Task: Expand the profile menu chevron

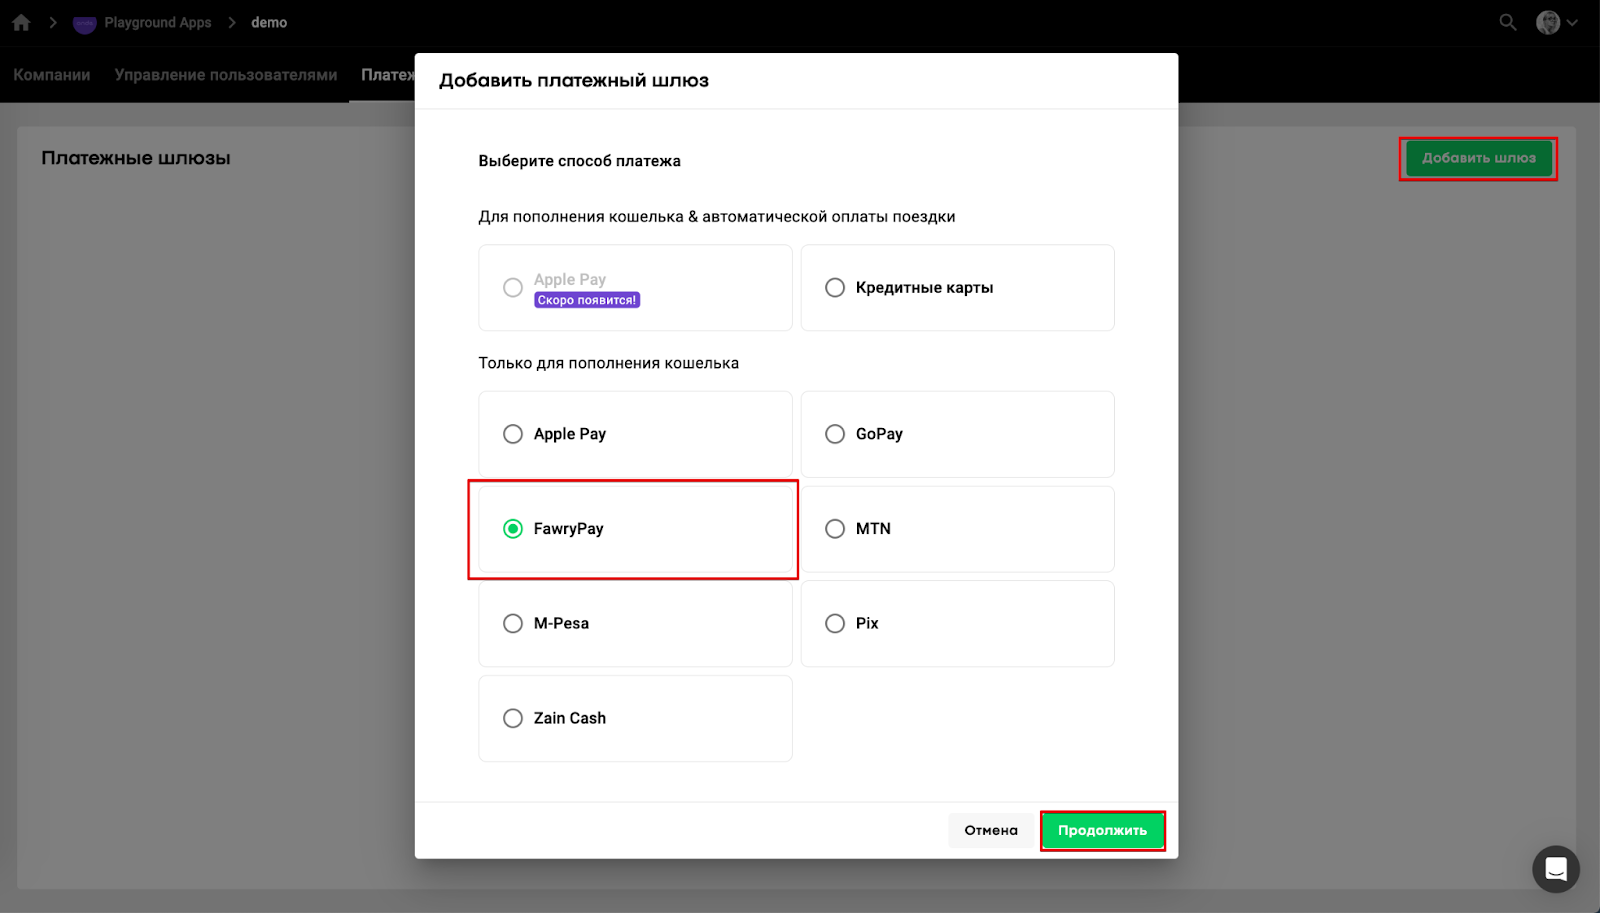Action: coord(1573,23)
